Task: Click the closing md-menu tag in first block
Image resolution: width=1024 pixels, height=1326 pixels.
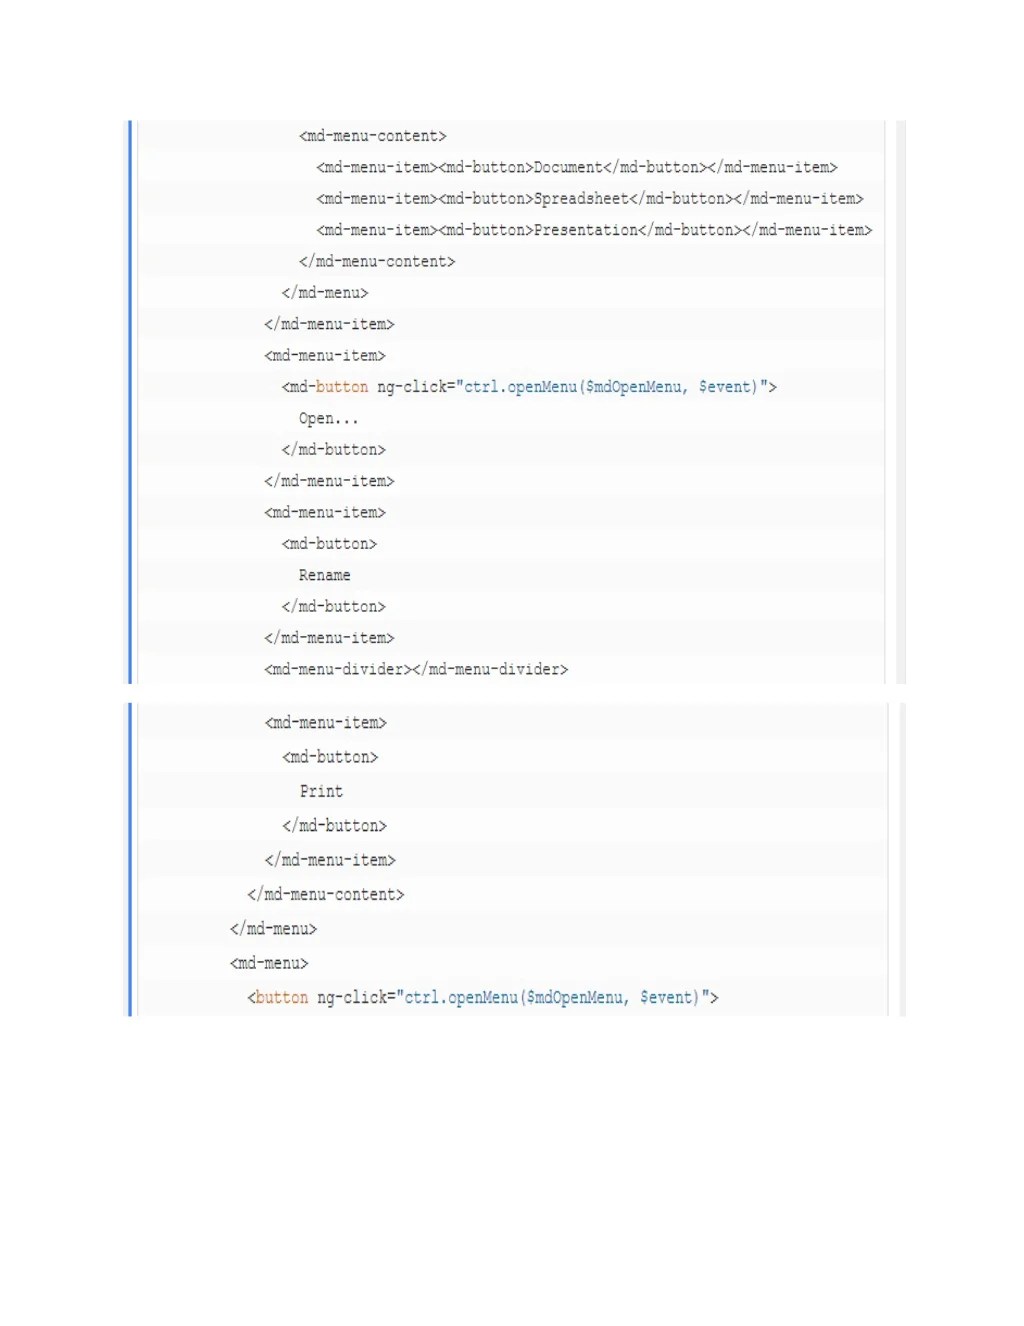Action: (322, 293)
